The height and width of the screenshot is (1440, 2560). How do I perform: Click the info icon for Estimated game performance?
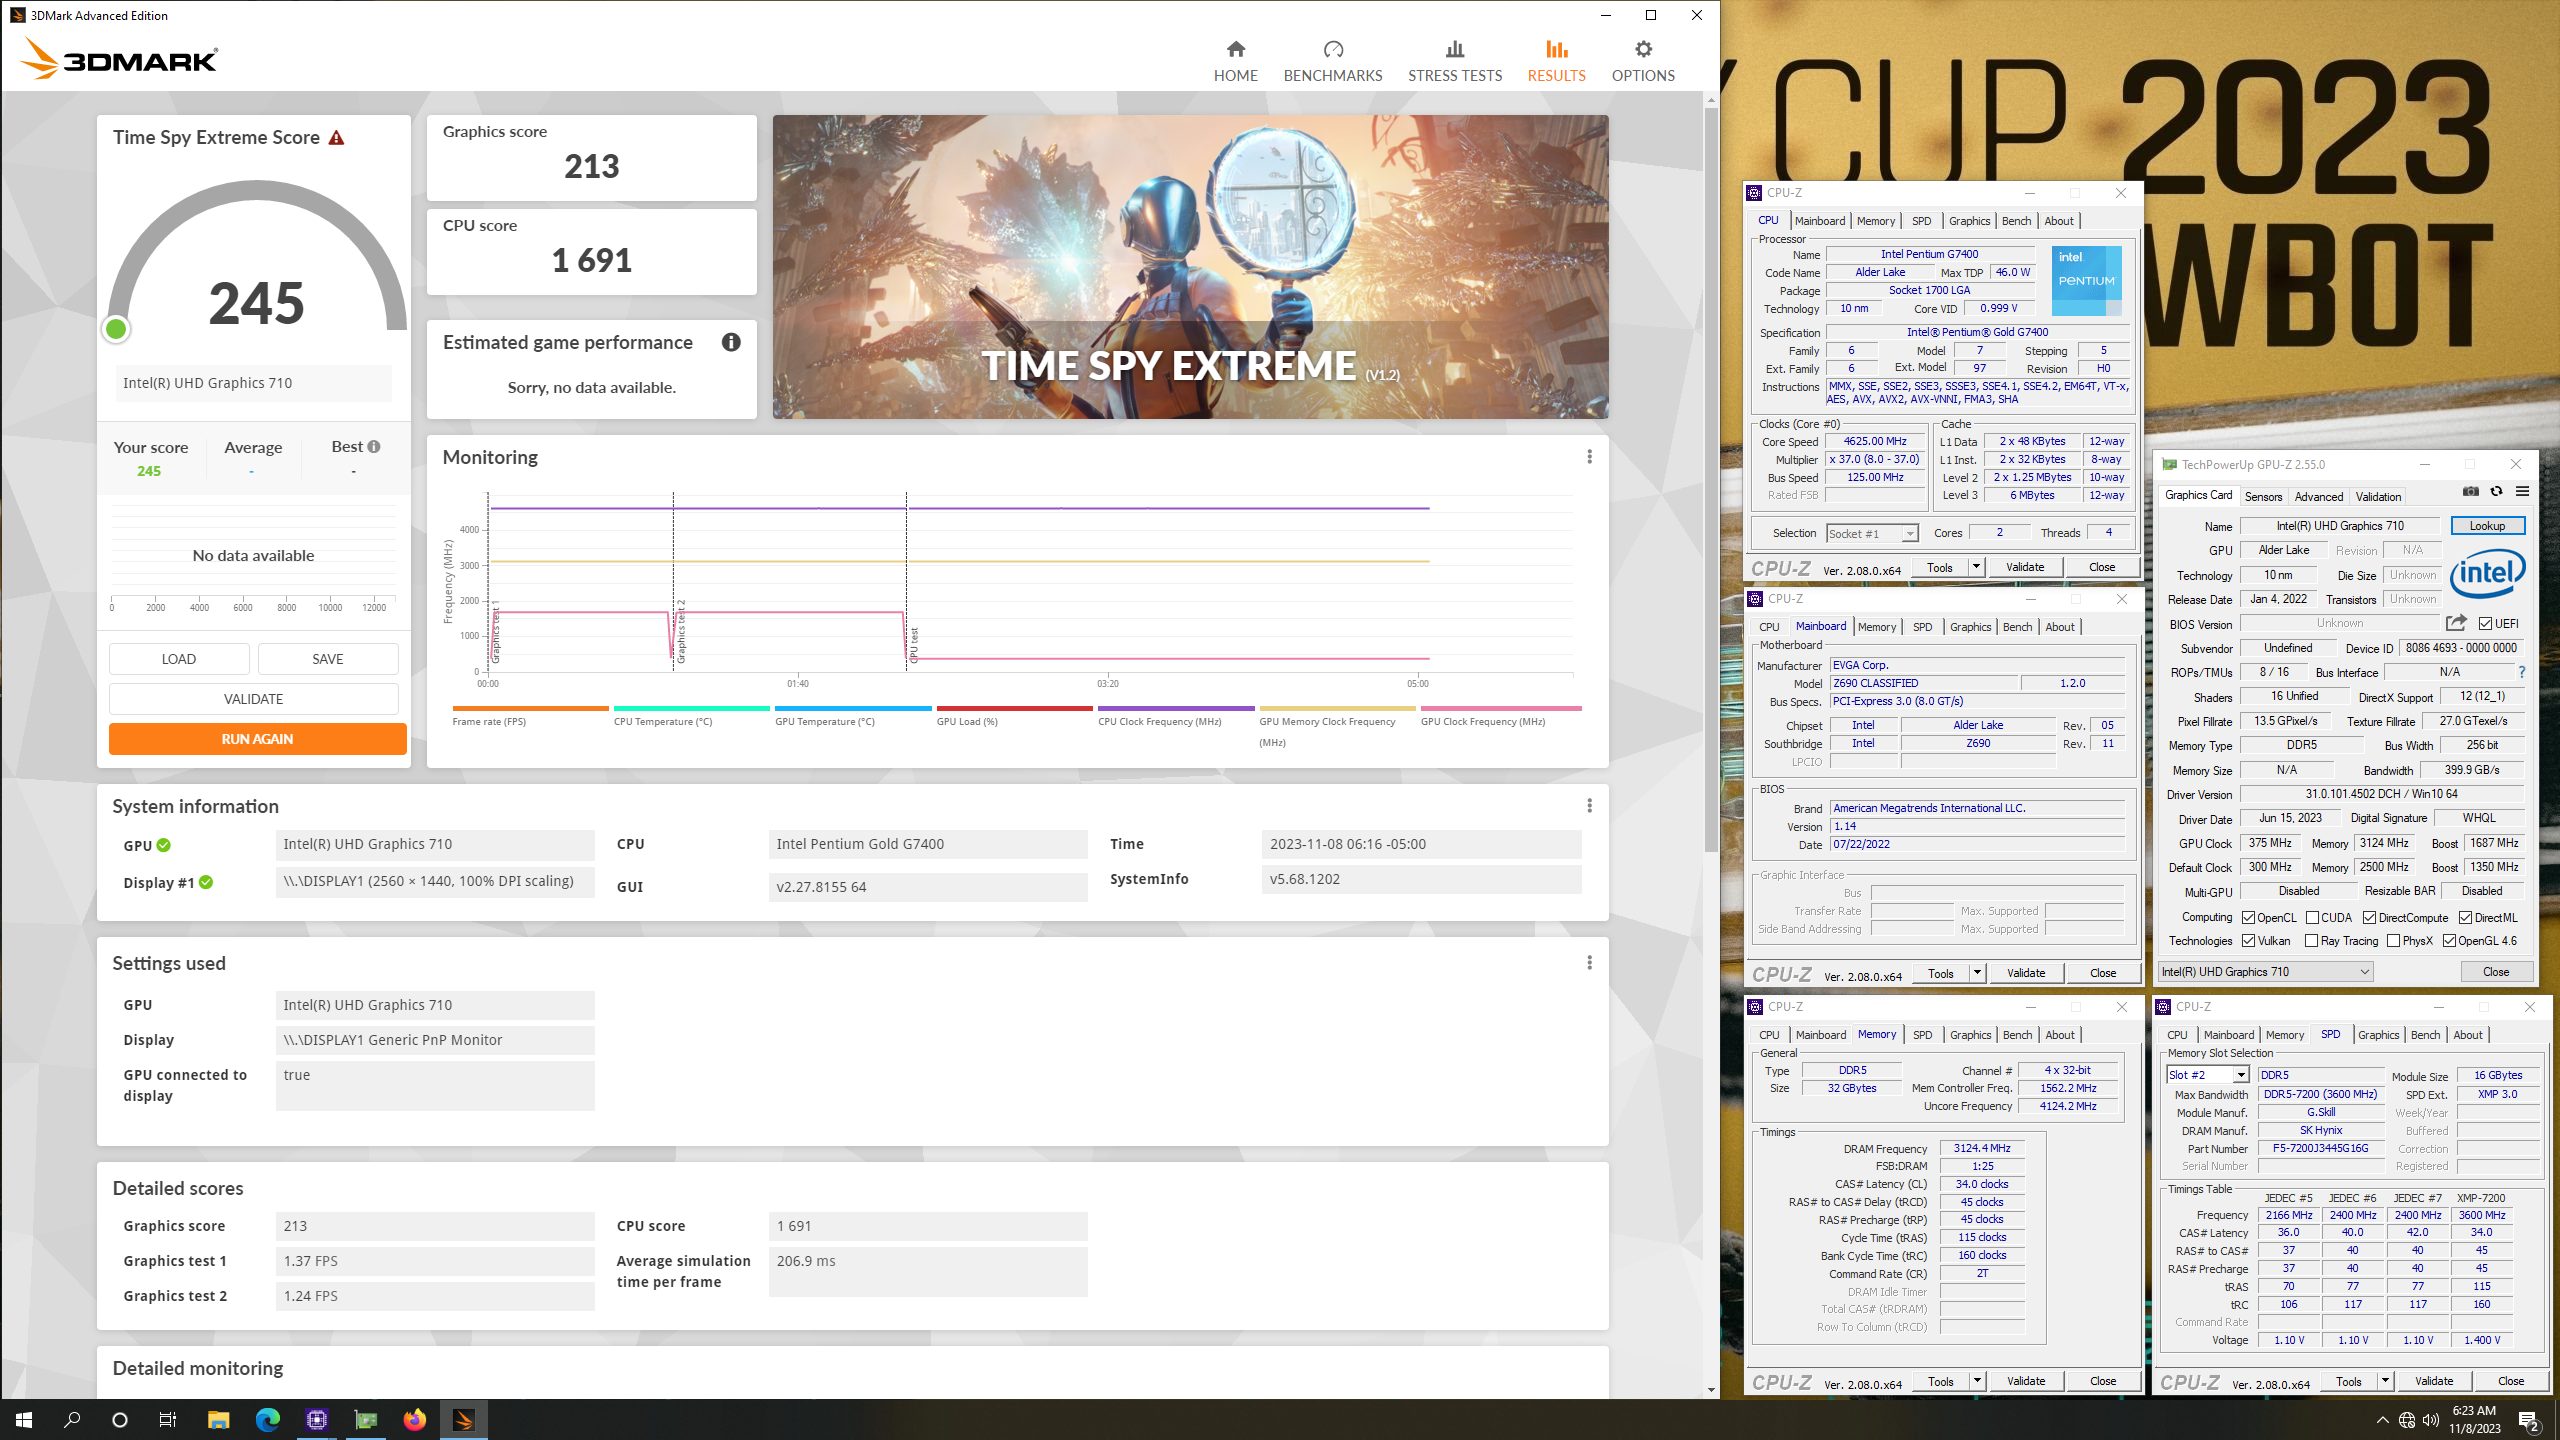pos(731,343)
